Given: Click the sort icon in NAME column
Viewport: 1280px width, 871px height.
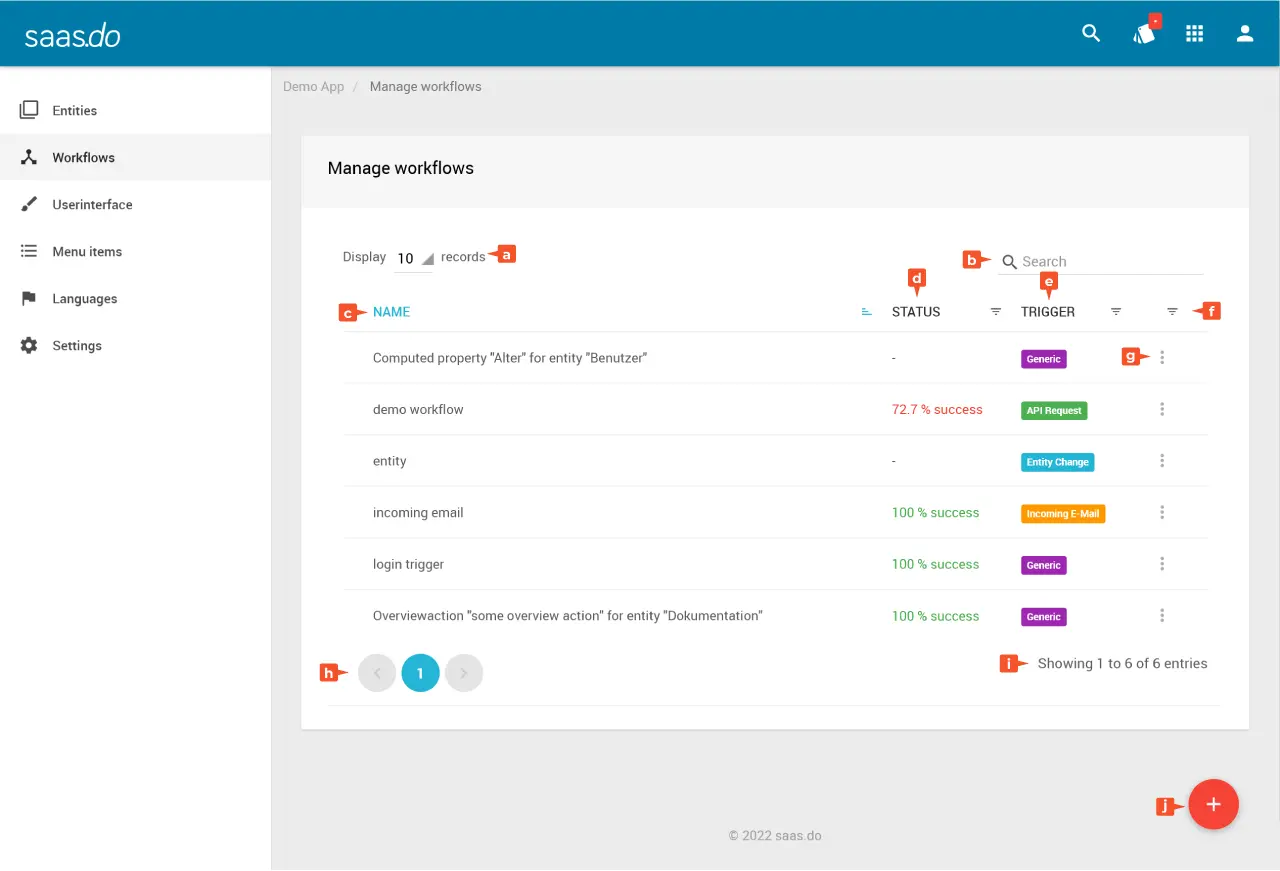Looking at the screenshot, I should click(x=867, y=312).
